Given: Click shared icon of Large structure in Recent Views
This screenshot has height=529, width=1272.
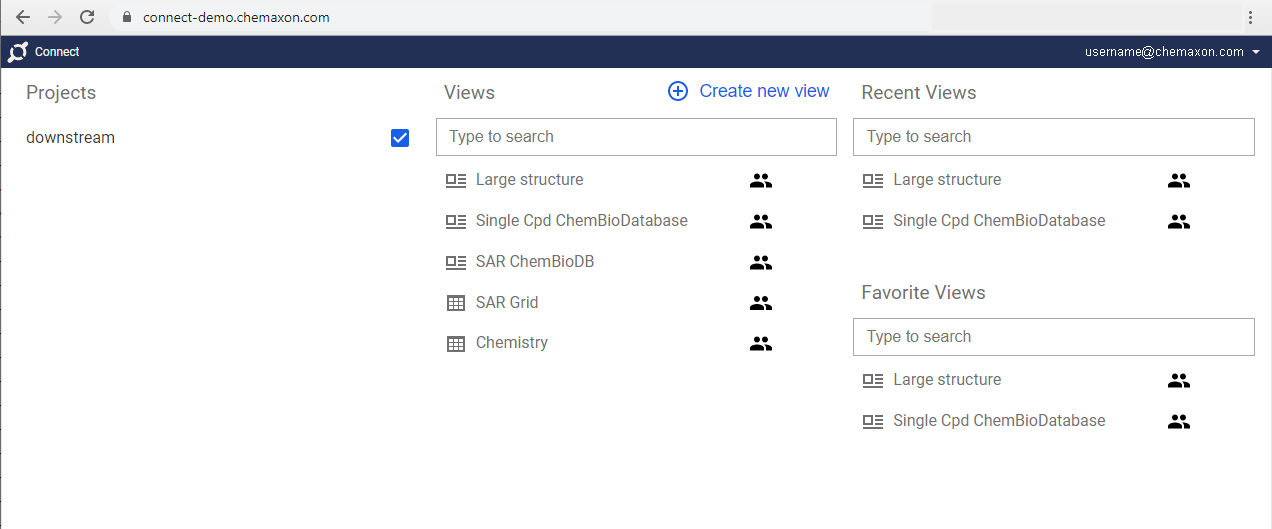Looking at the screenshot, I should click(x=1179, y=180).
